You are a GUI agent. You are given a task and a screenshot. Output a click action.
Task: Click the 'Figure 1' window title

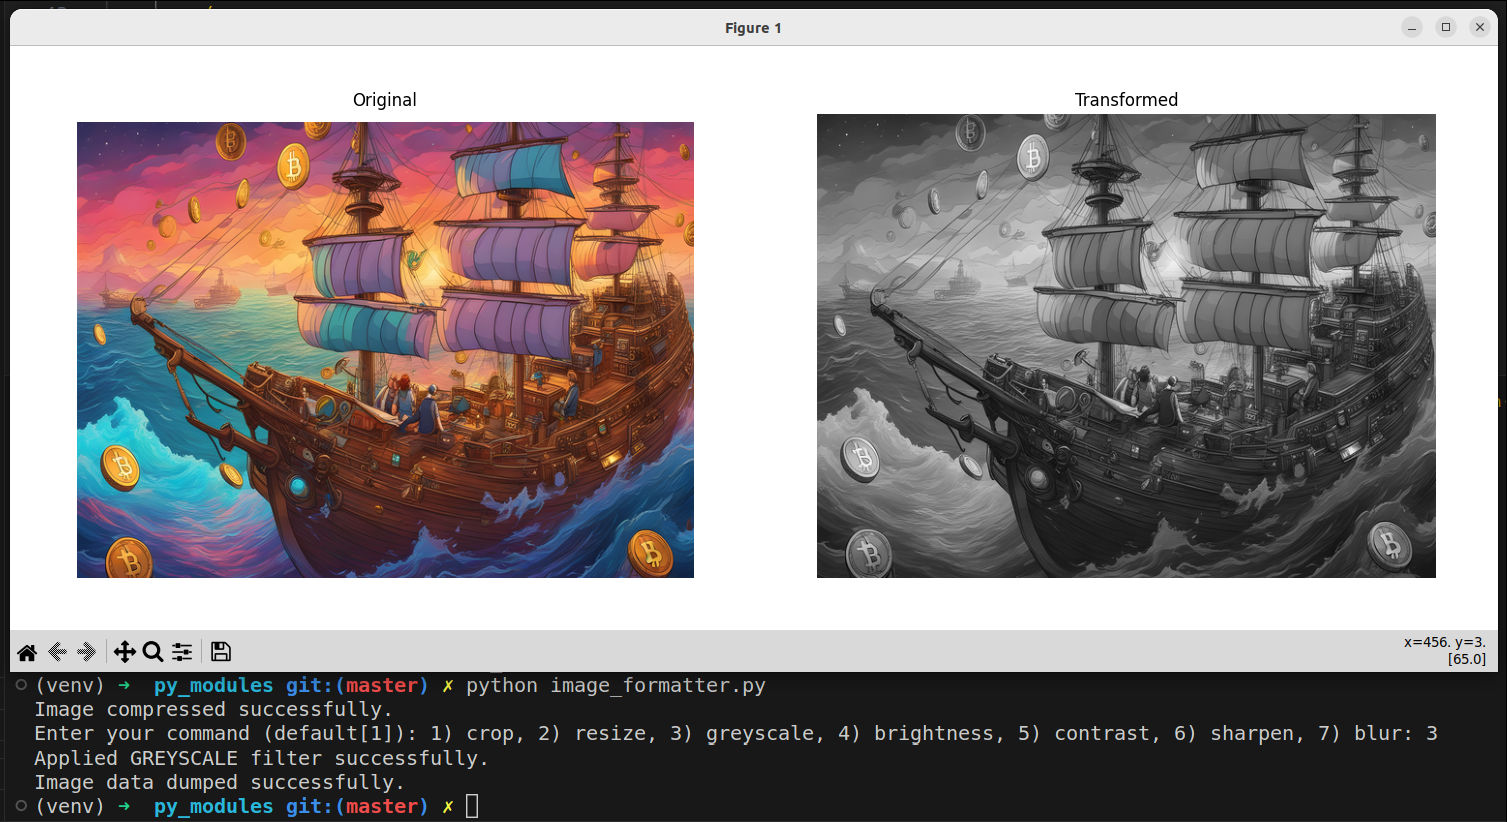tap(753, 28)
